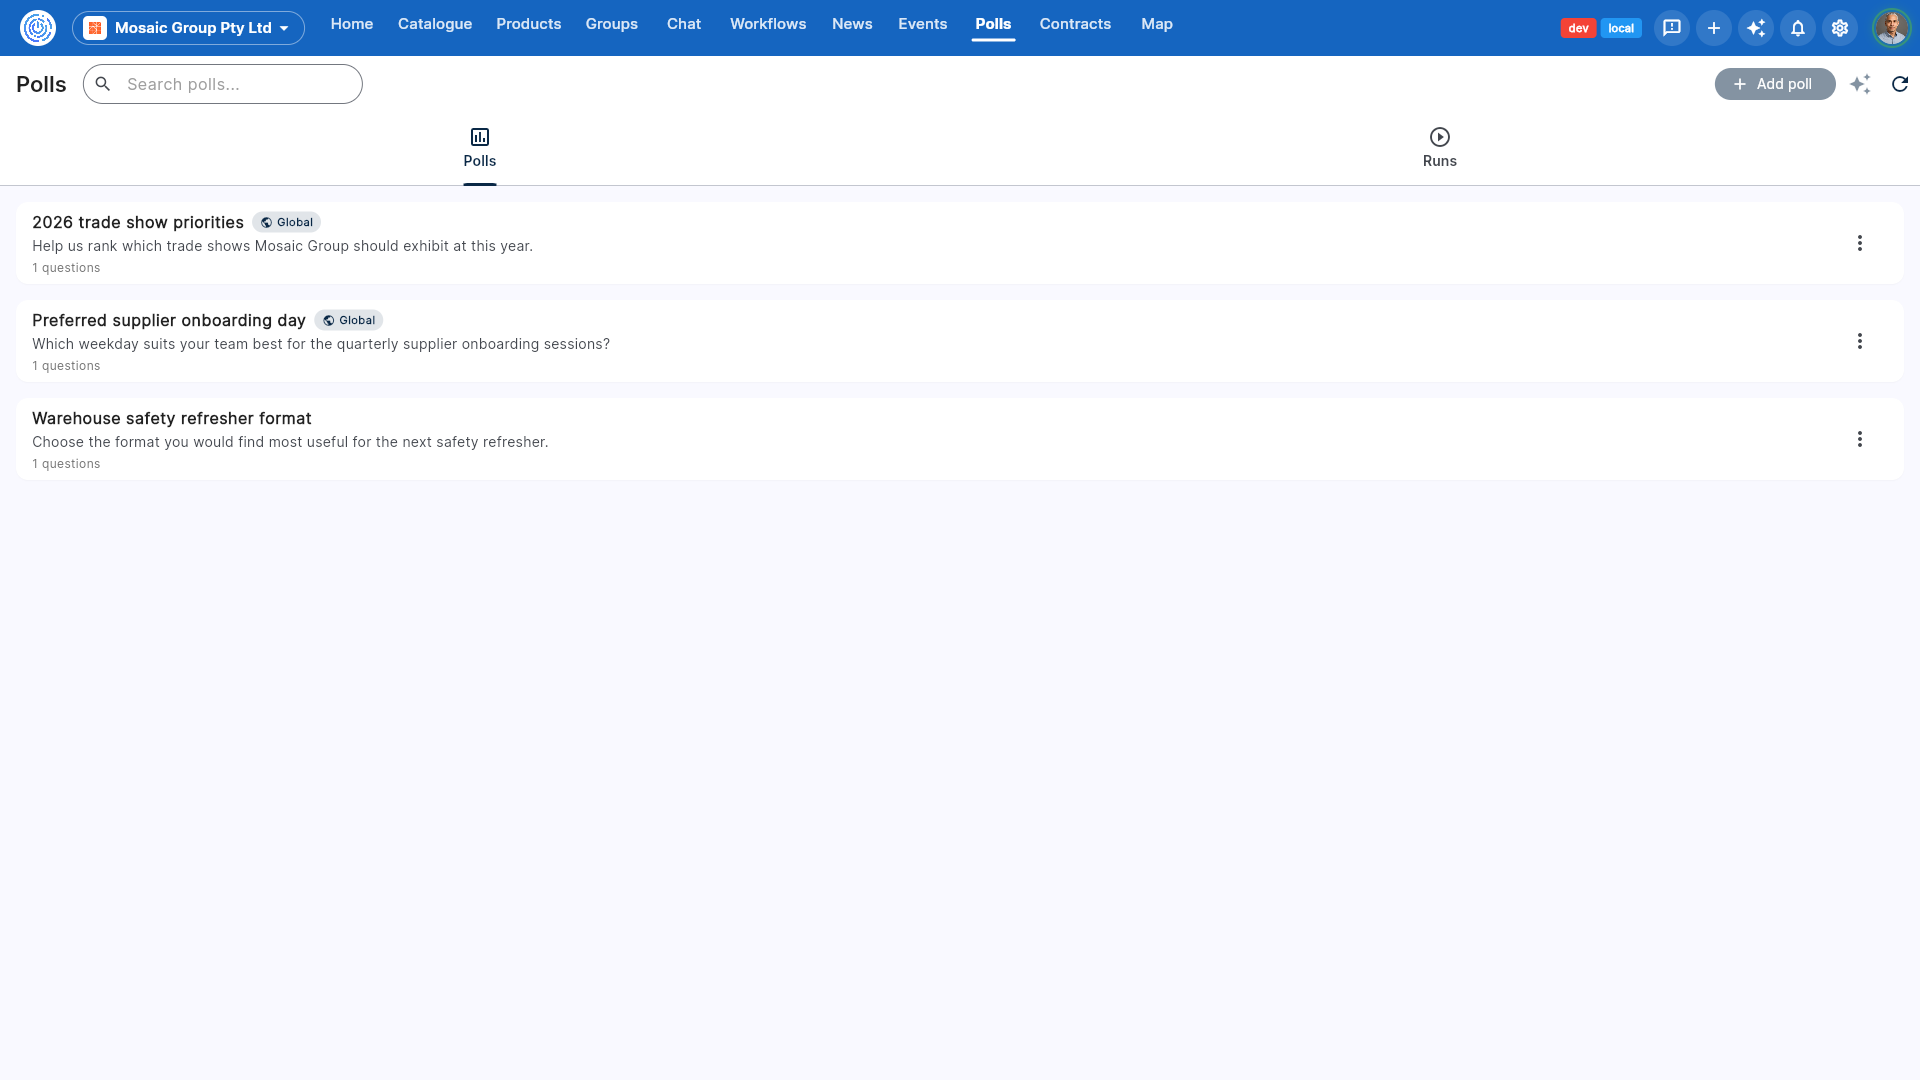Go to the Contracts menu item
The image size is (1920, 1080).
click(x=1075, y=24)
